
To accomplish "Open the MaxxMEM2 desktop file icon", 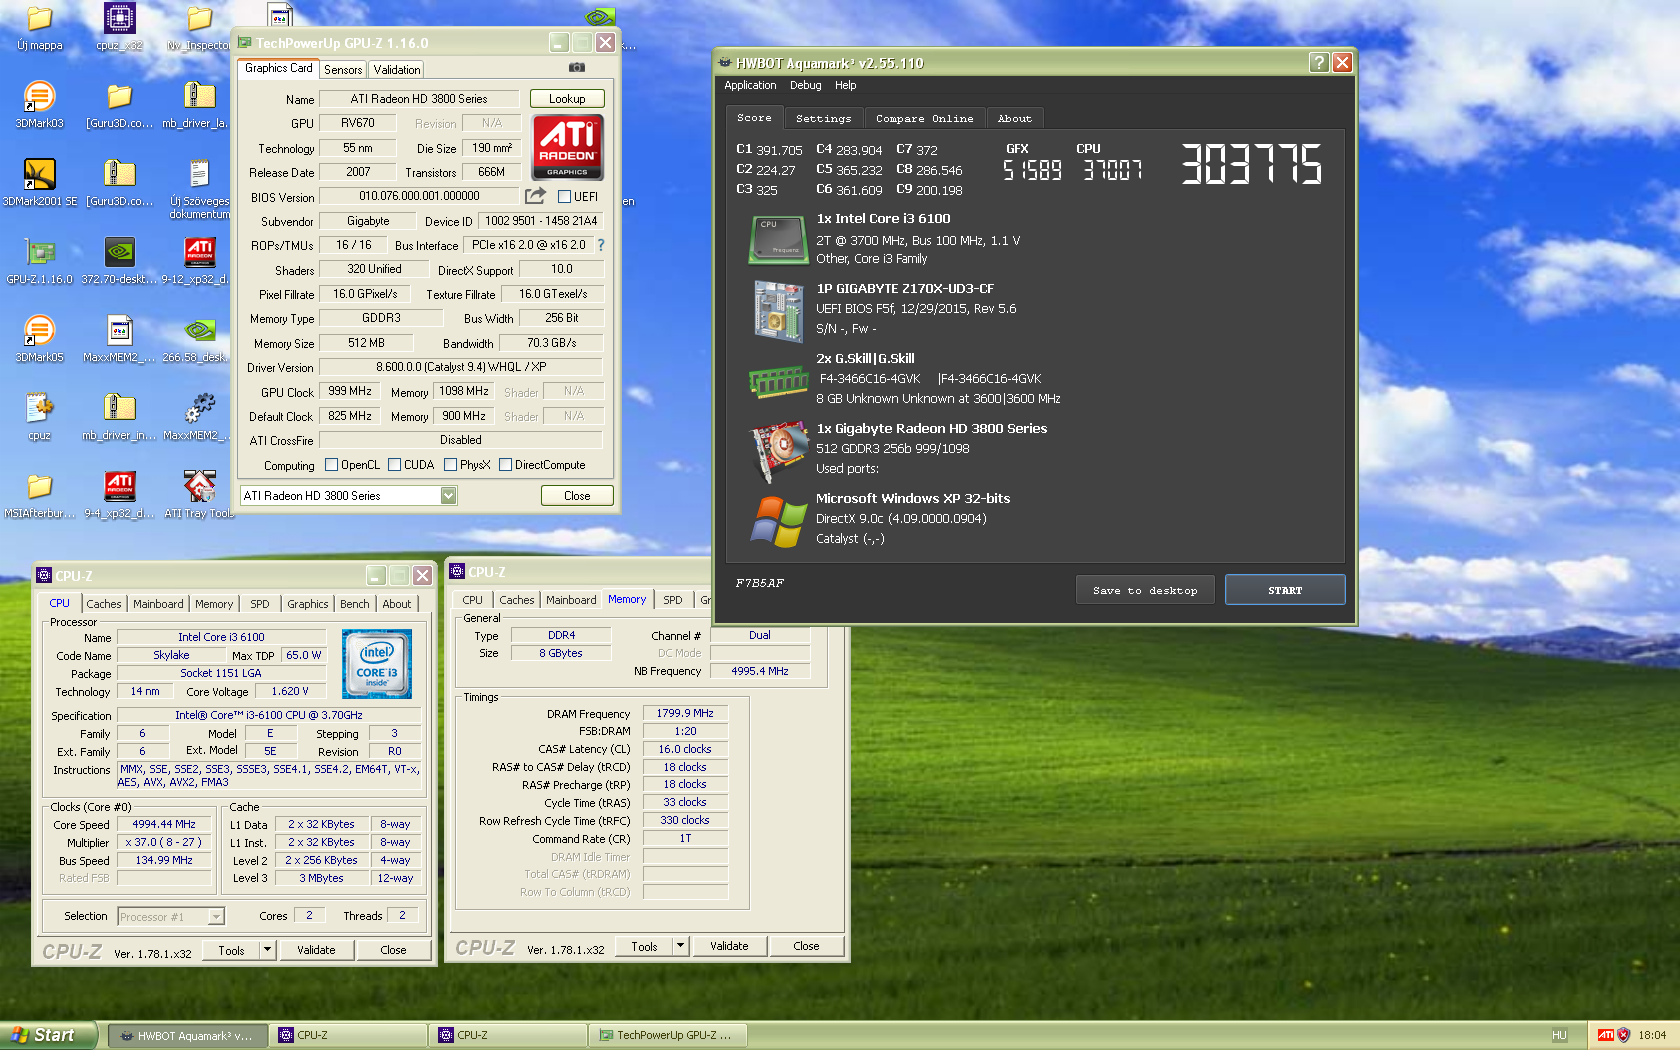I will click(x=119, y=339).
